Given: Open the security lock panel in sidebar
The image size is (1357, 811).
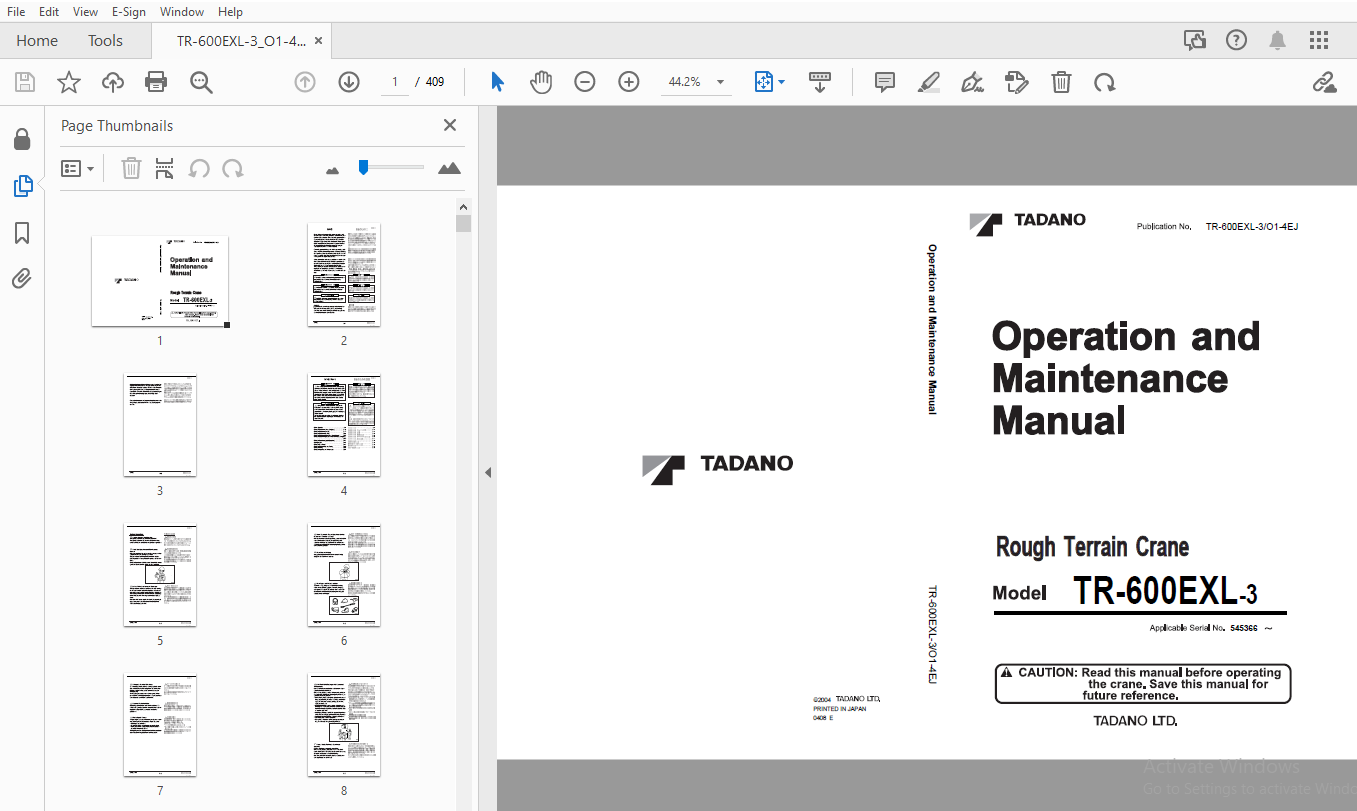Looking at the screenshot, I should (x=22, y=139).
